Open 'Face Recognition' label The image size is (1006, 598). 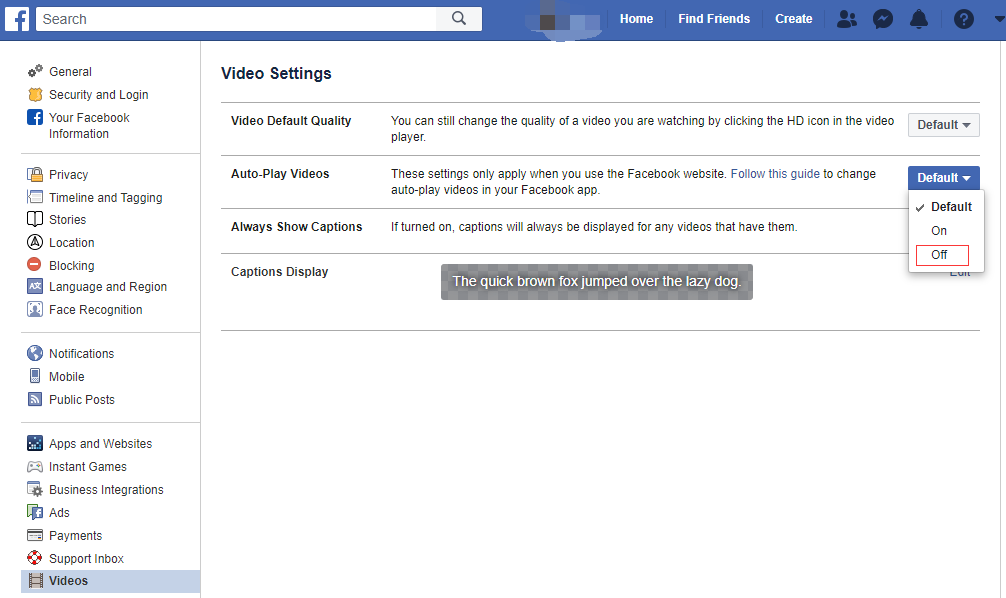(x=96, y=310)
